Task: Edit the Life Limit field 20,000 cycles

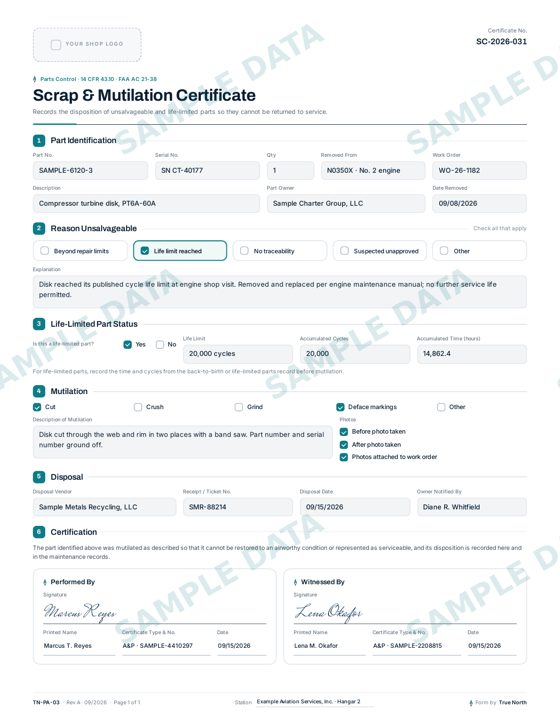Action: [x=238, y=354]
